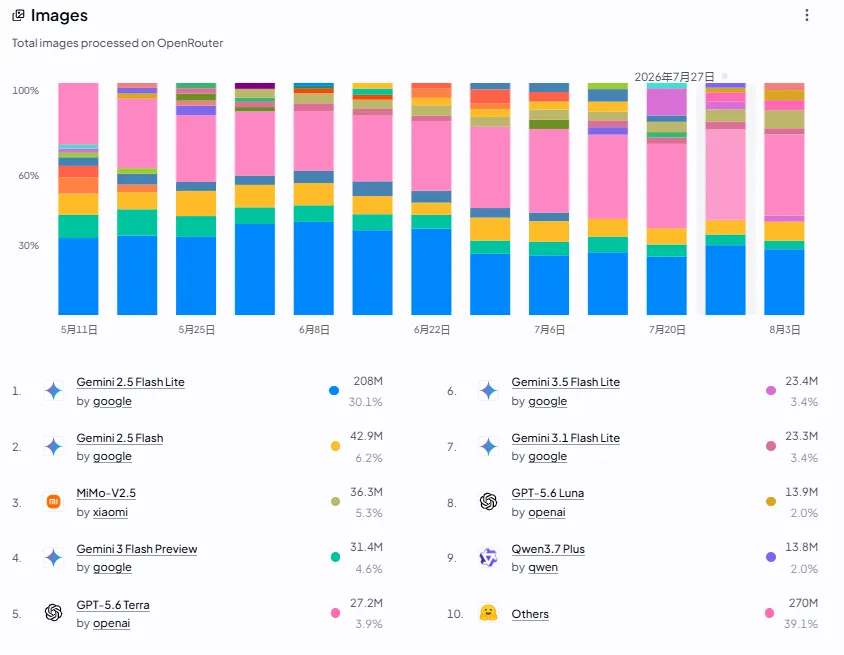Open the Gemini 3.1 Flash Lite link

pyautogui.click(x=565, y=438)
